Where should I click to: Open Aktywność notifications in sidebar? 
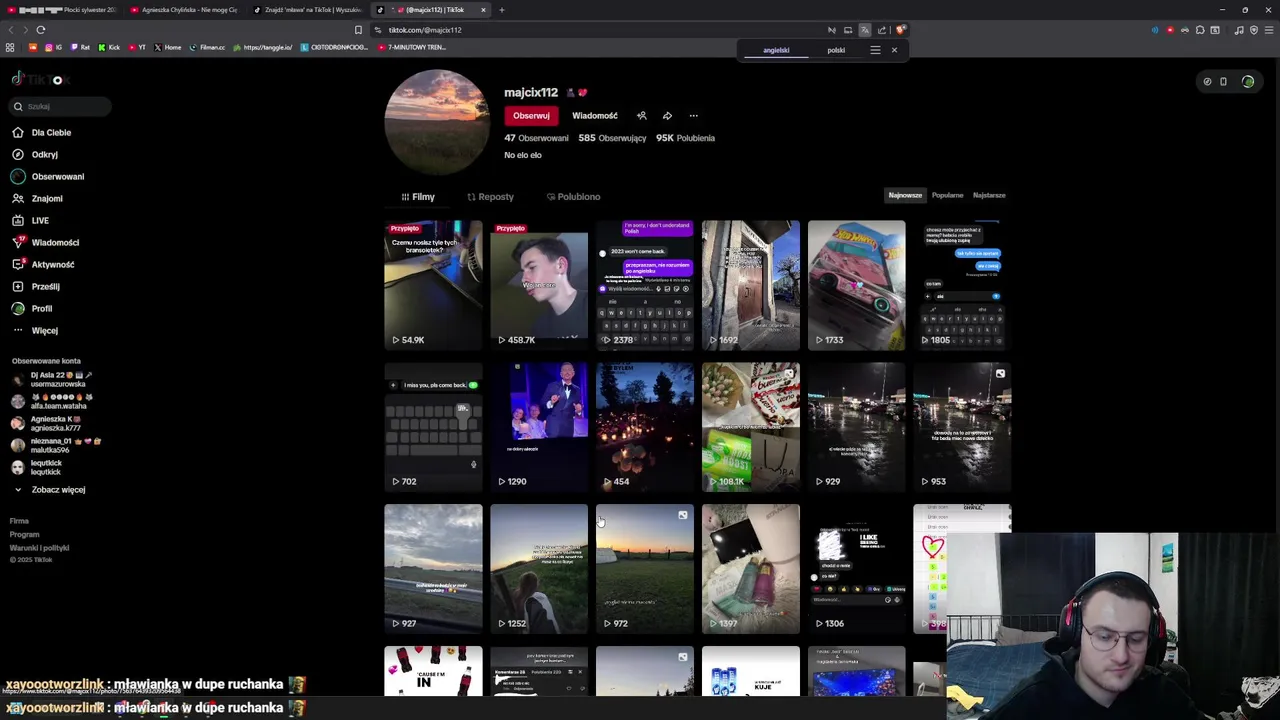pos(43,264)
